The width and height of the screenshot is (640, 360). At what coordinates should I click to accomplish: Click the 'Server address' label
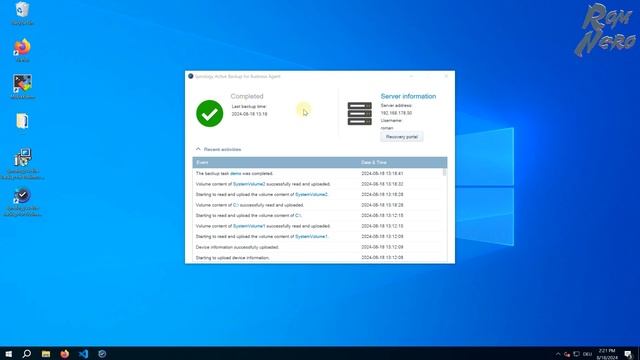coord(396,106)
